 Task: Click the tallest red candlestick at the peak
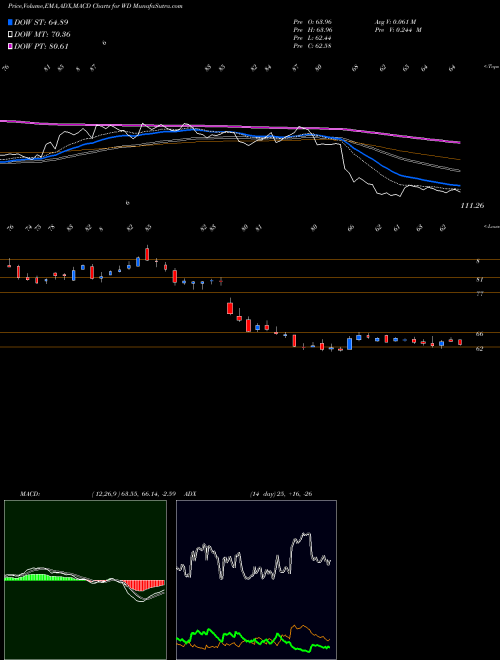[147, 254]
